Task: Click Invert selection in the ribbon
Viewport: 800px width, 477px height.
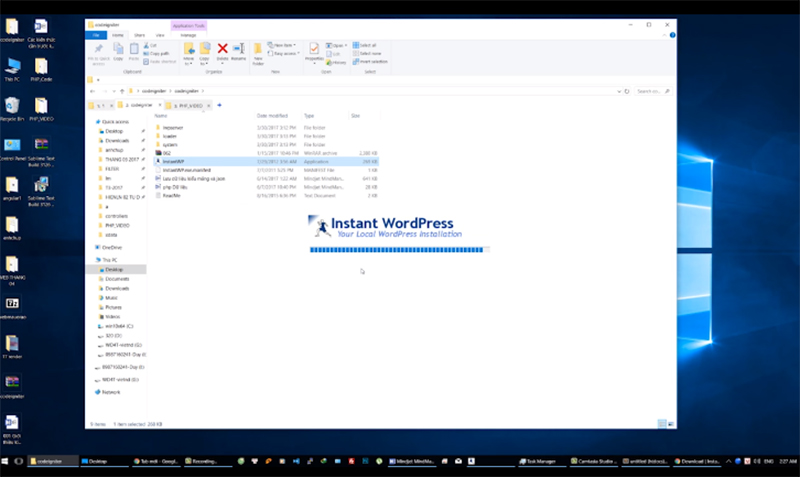Action: coord(371,61)
